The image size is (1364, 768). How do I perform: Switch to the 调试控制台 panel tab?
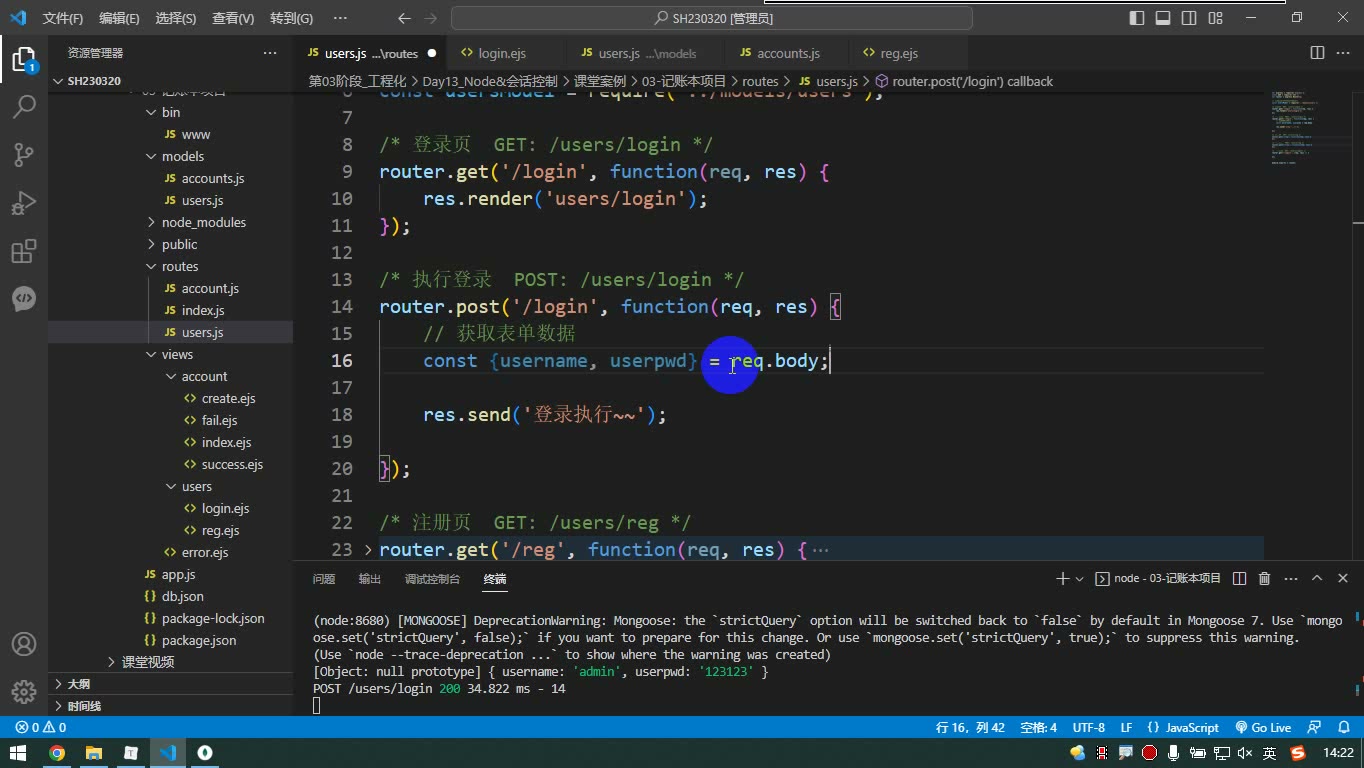[x=432, y=578]
